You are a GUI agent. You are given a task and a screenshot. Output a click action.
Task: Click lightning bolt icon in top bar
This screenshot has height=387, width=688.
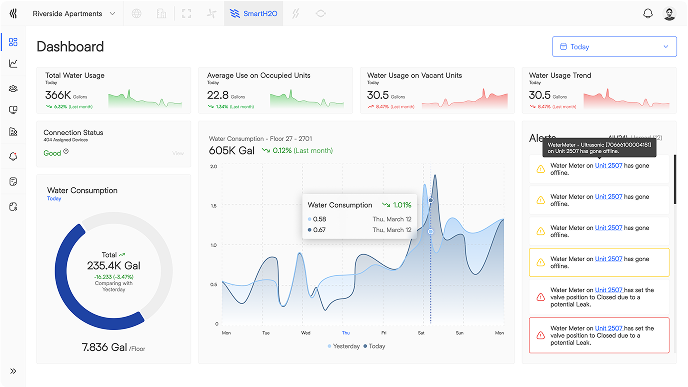click(x=296, y=14)
